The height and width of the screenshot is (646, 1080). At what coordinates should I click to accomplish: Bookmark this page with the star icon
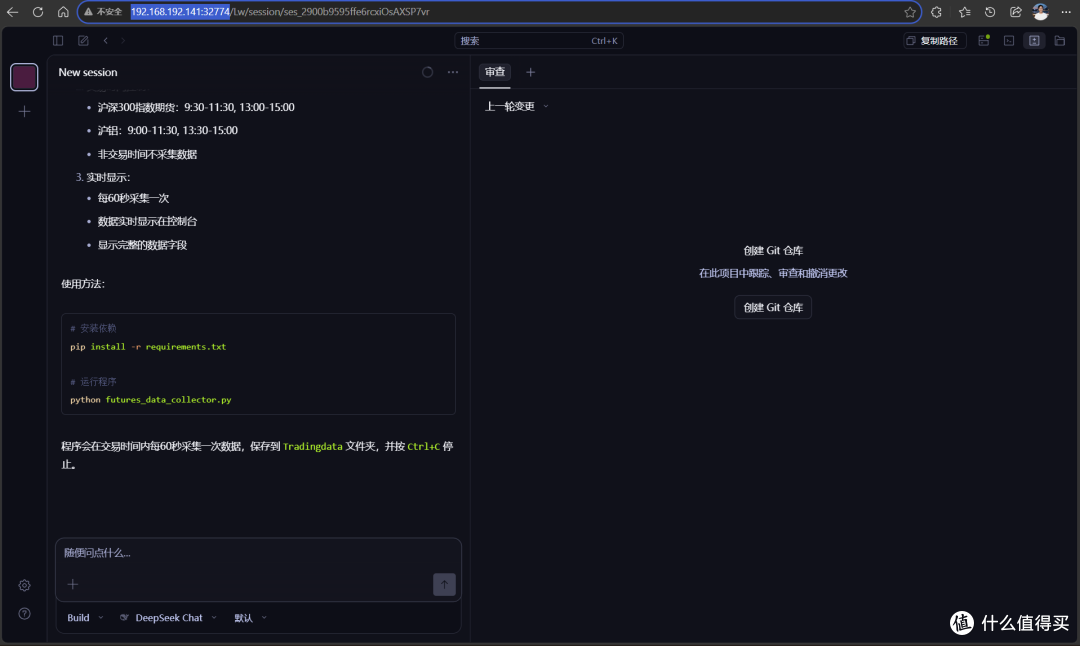point(910,12)
